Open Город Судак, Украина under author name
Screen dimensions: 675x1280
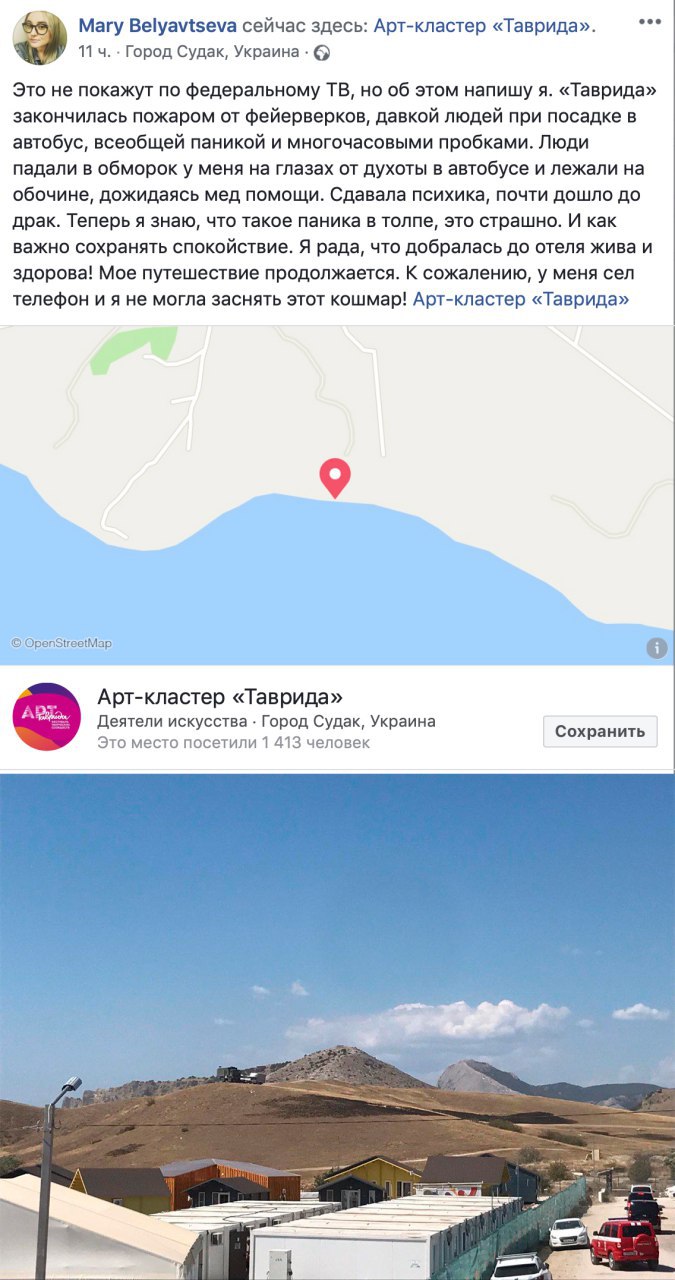(x=210, y=52)
